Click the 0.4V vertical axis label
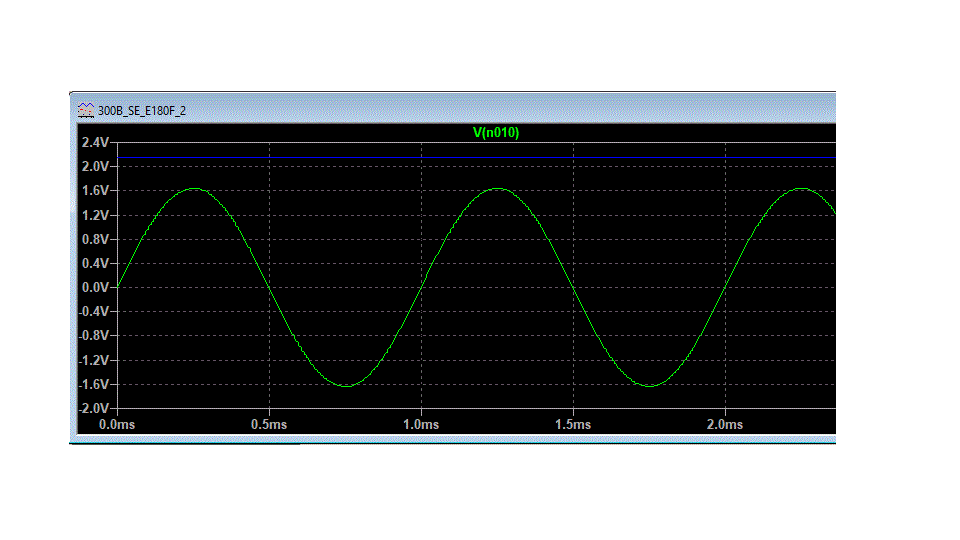960x540 pixels. [96, 264]
